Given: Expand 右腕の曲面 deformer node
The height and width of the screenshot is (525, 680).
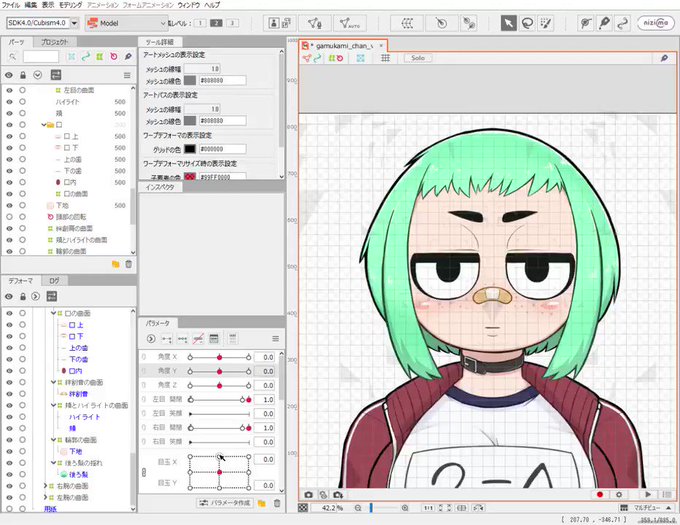Looking at the screenshot, I should (x=46, y=486).
